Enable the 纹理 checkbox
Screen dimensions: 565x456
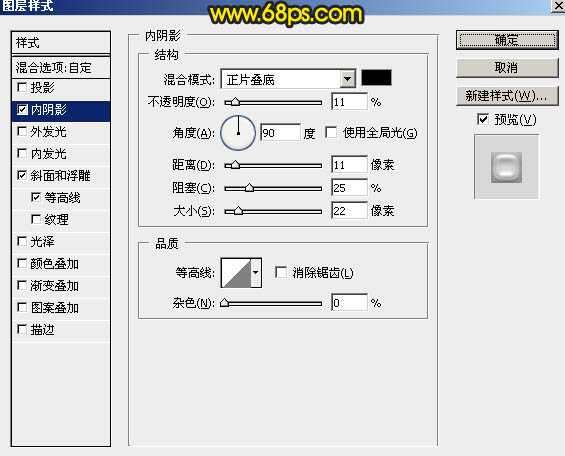click(36, 219)
